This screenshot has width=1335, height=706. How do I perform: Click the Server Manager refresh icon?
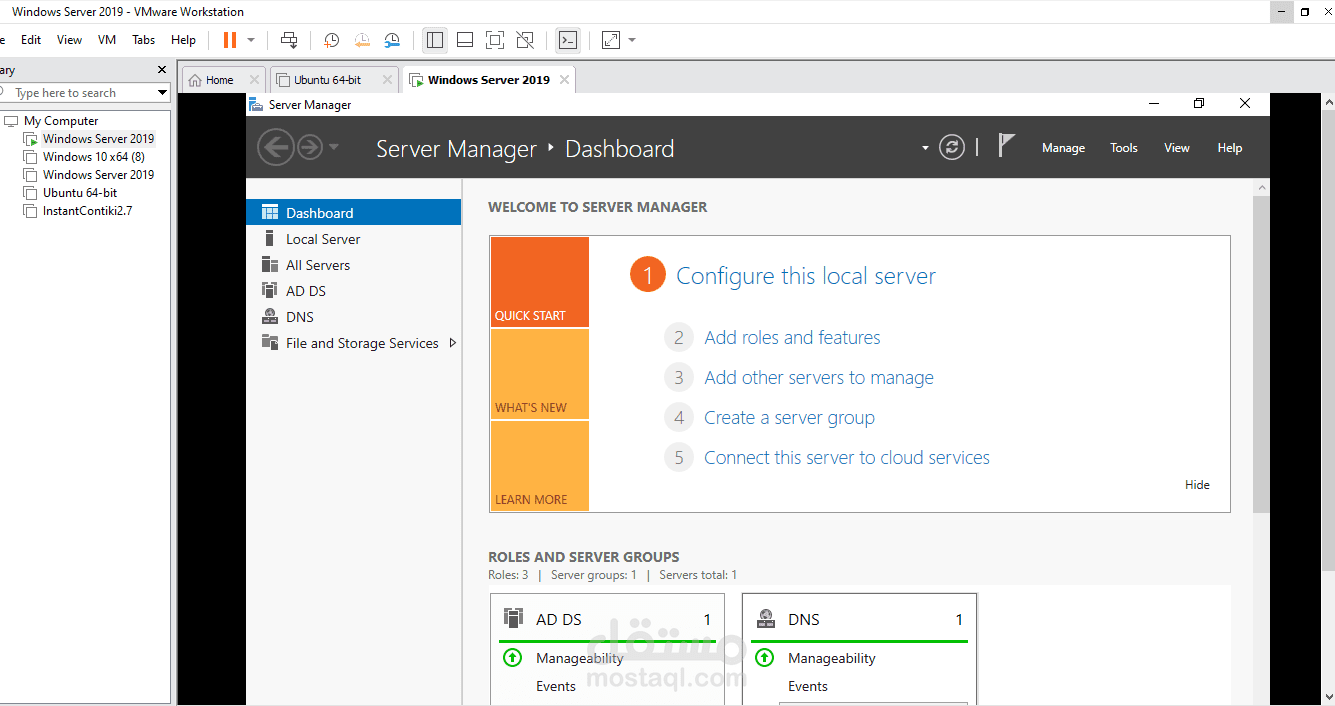[x=952, y=148]
